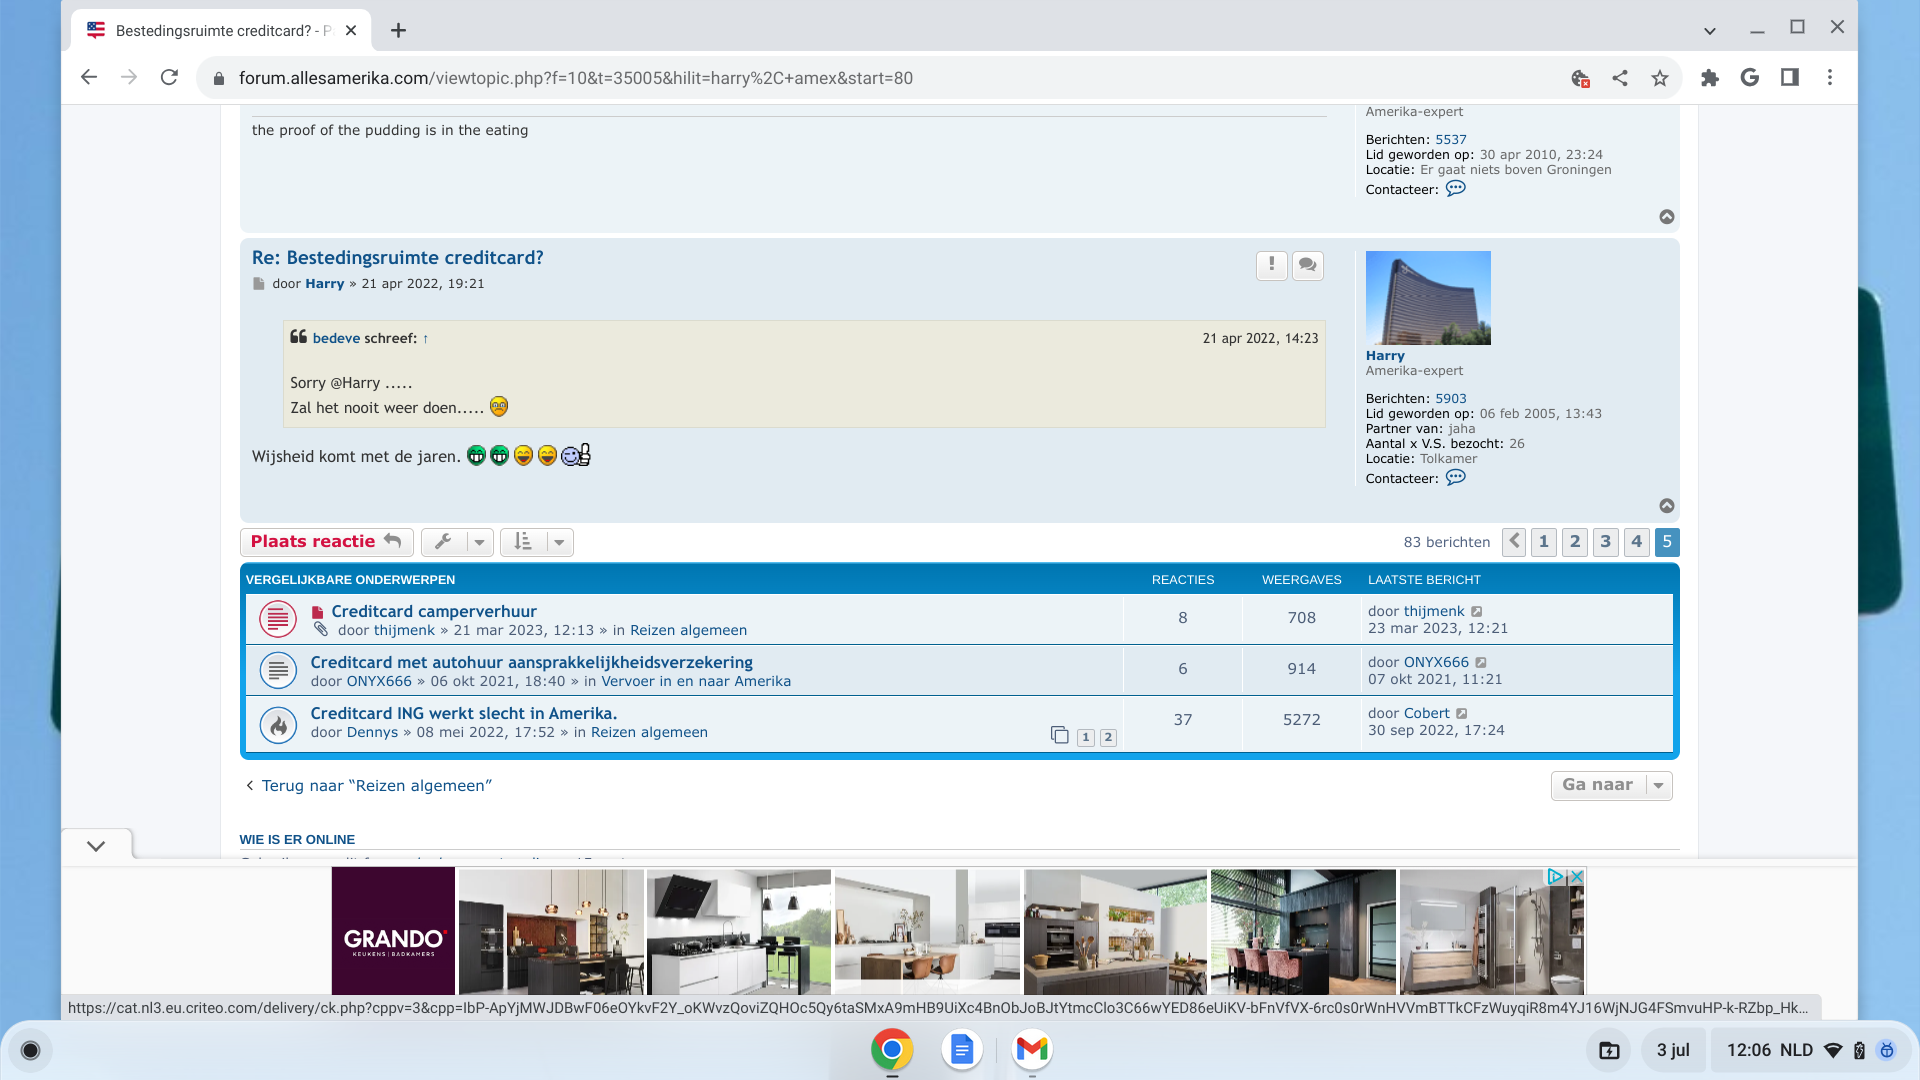Toggle the Chrome side panel button
This screenshot has width=1920, height=1080.
(x=1789, y=78)
